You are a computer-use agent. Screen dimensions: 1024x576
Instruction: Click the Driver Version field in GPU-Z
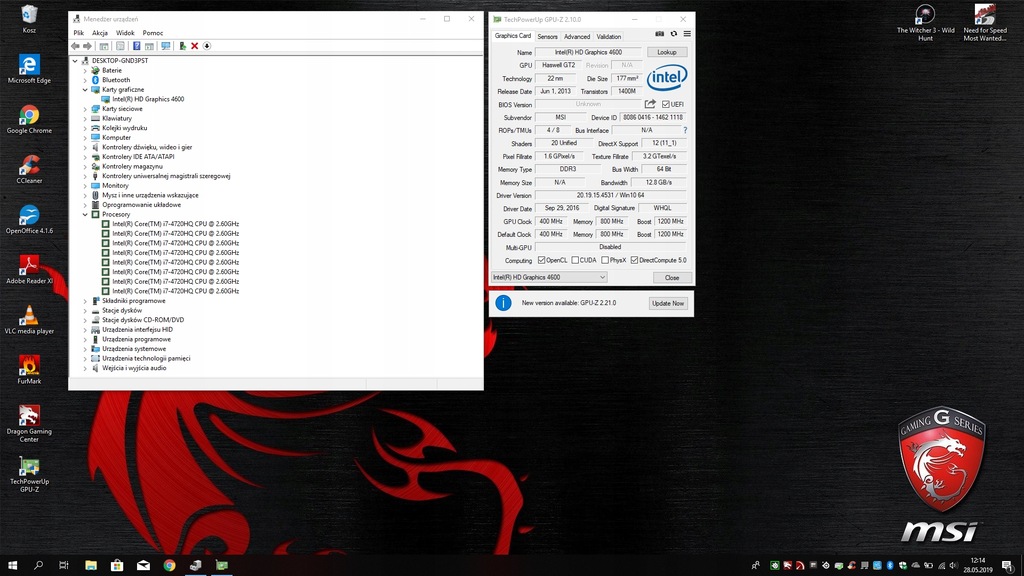[x=611, y=195]
